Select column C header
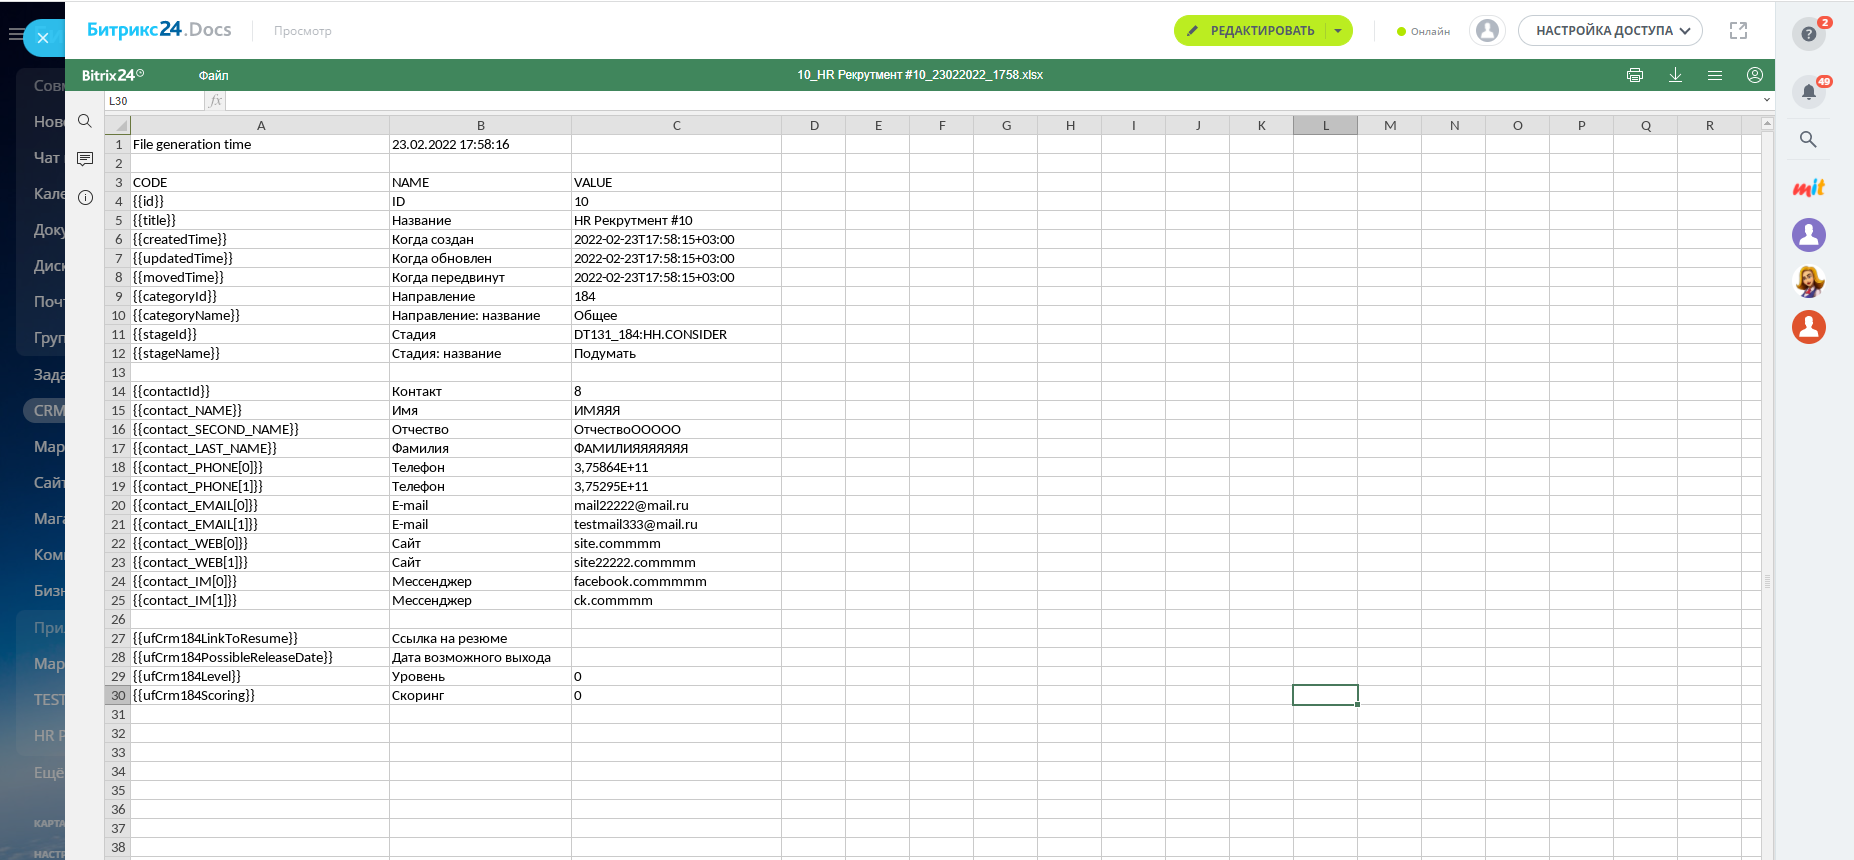 676,125
